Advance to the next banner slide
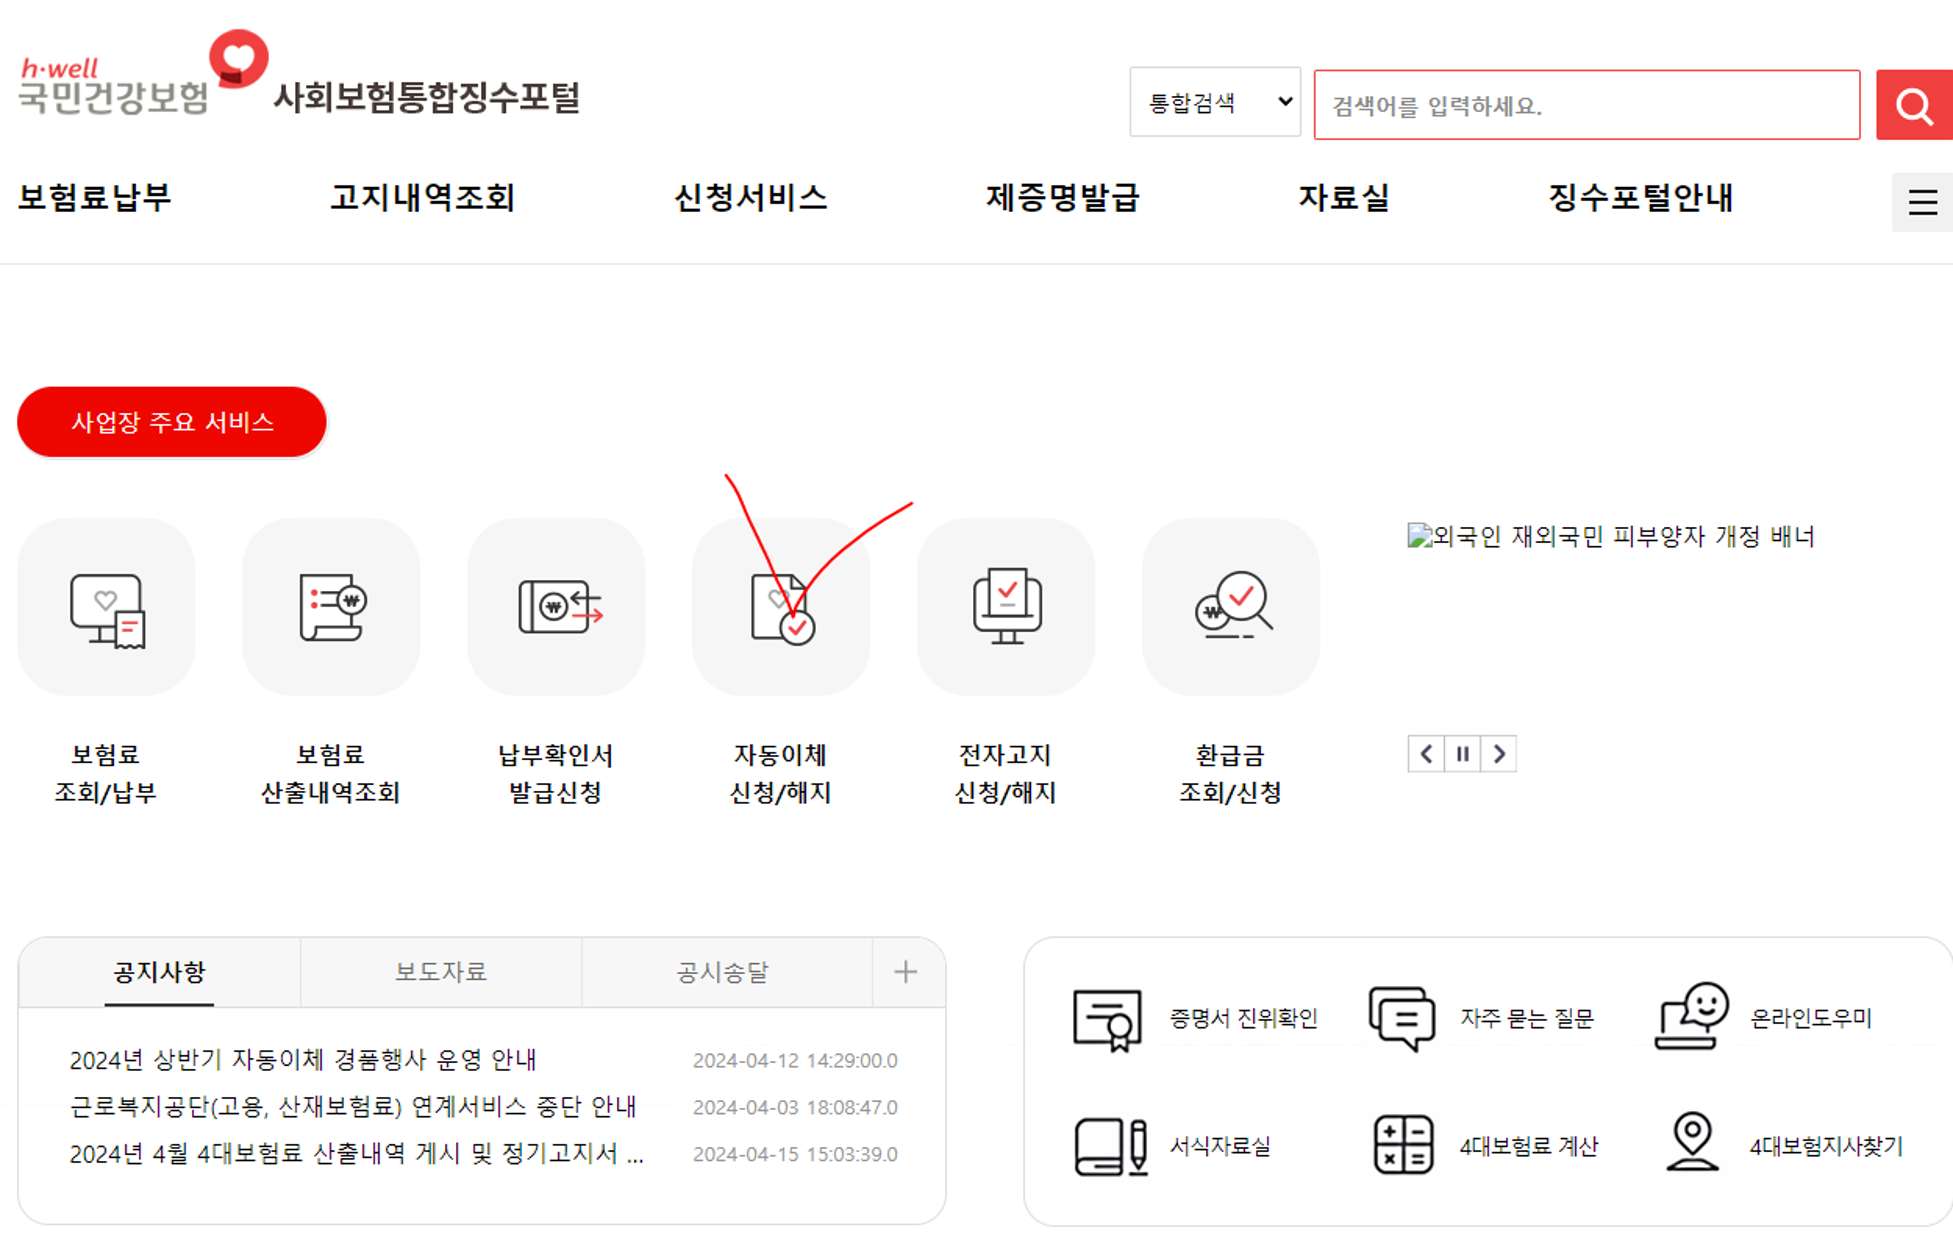1953x1244 pixels. coord(1498,754)
